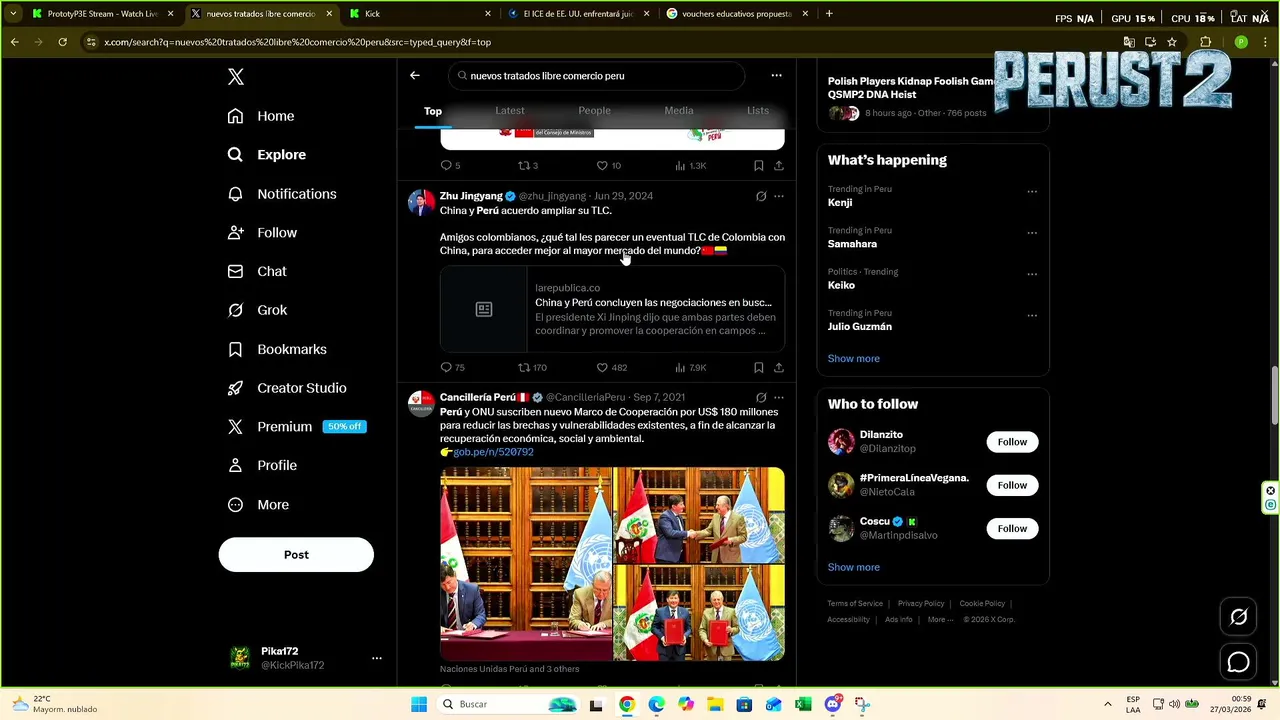Go back using the search page arrow

point(415,75)
